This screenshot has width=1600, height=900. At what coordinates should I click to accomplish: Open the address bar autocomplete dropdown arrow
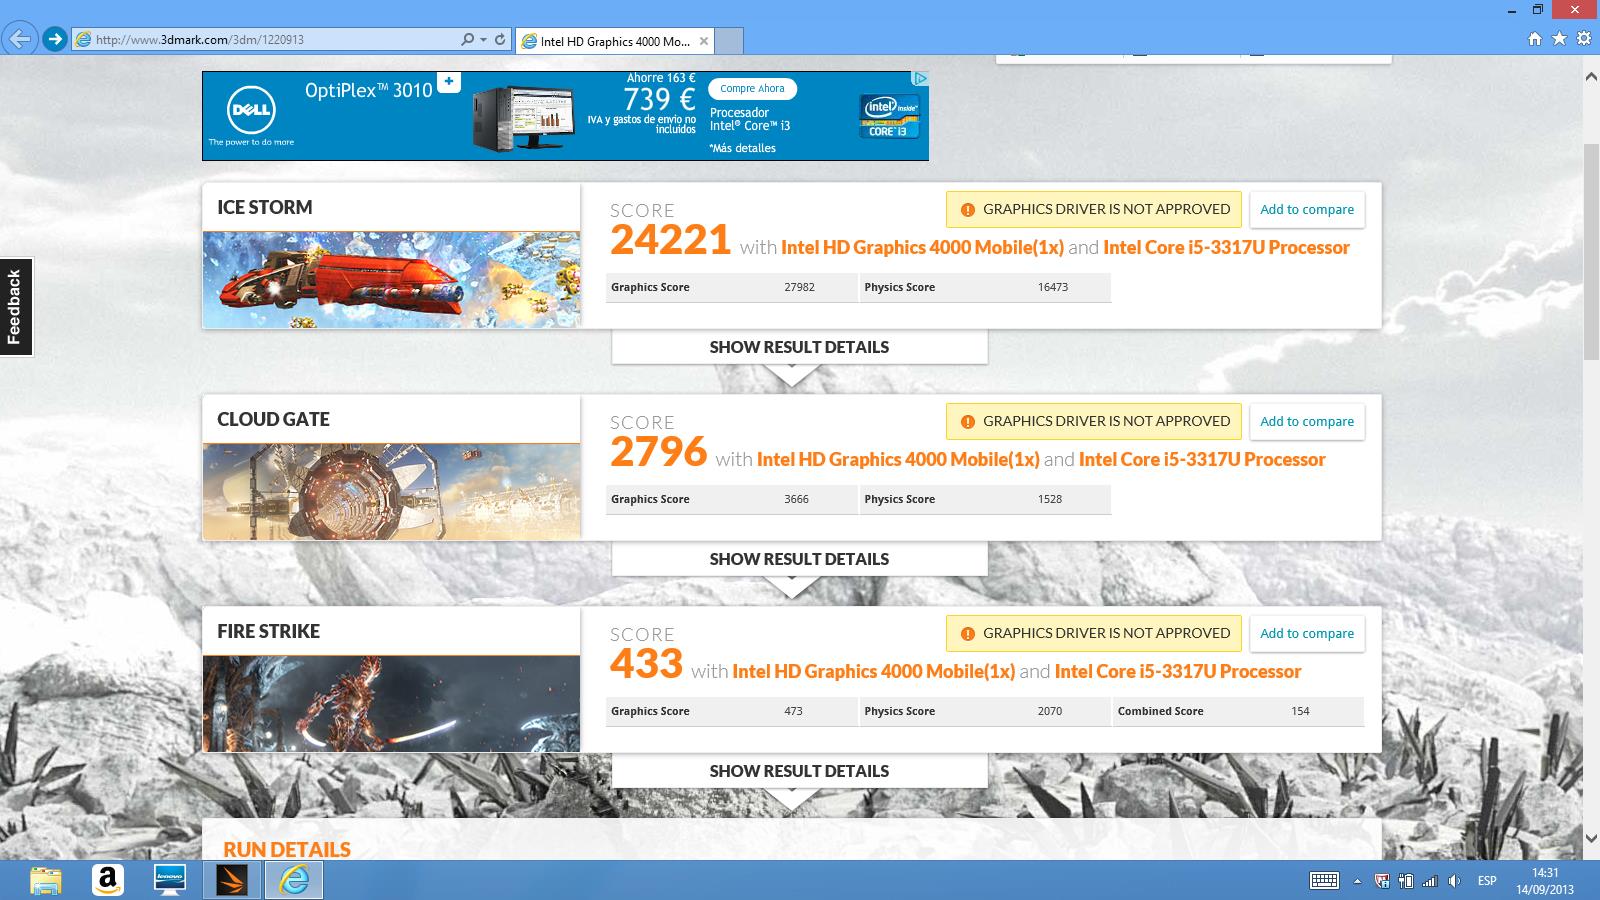[x=484, y=40]
